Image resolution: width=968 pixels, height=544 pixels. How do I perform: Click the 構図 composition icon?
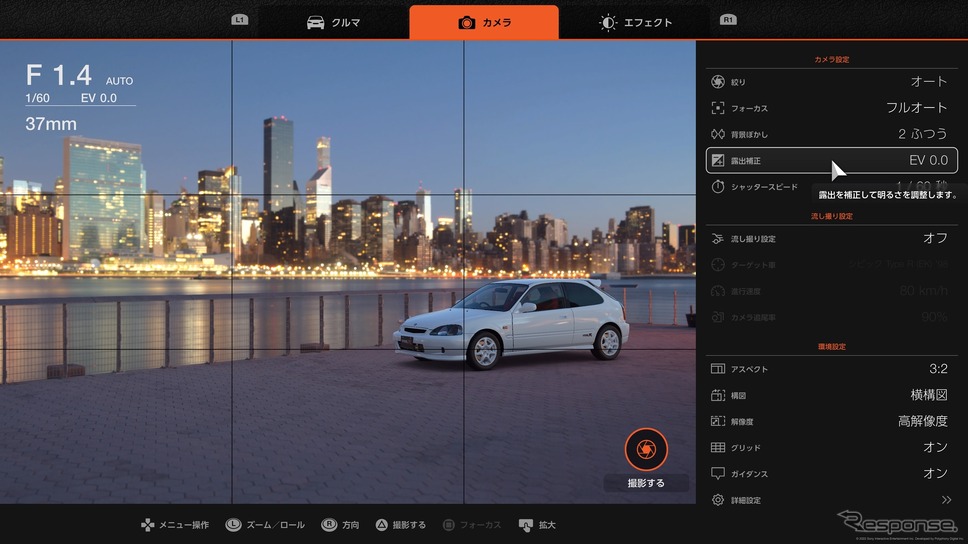(717, 395)
